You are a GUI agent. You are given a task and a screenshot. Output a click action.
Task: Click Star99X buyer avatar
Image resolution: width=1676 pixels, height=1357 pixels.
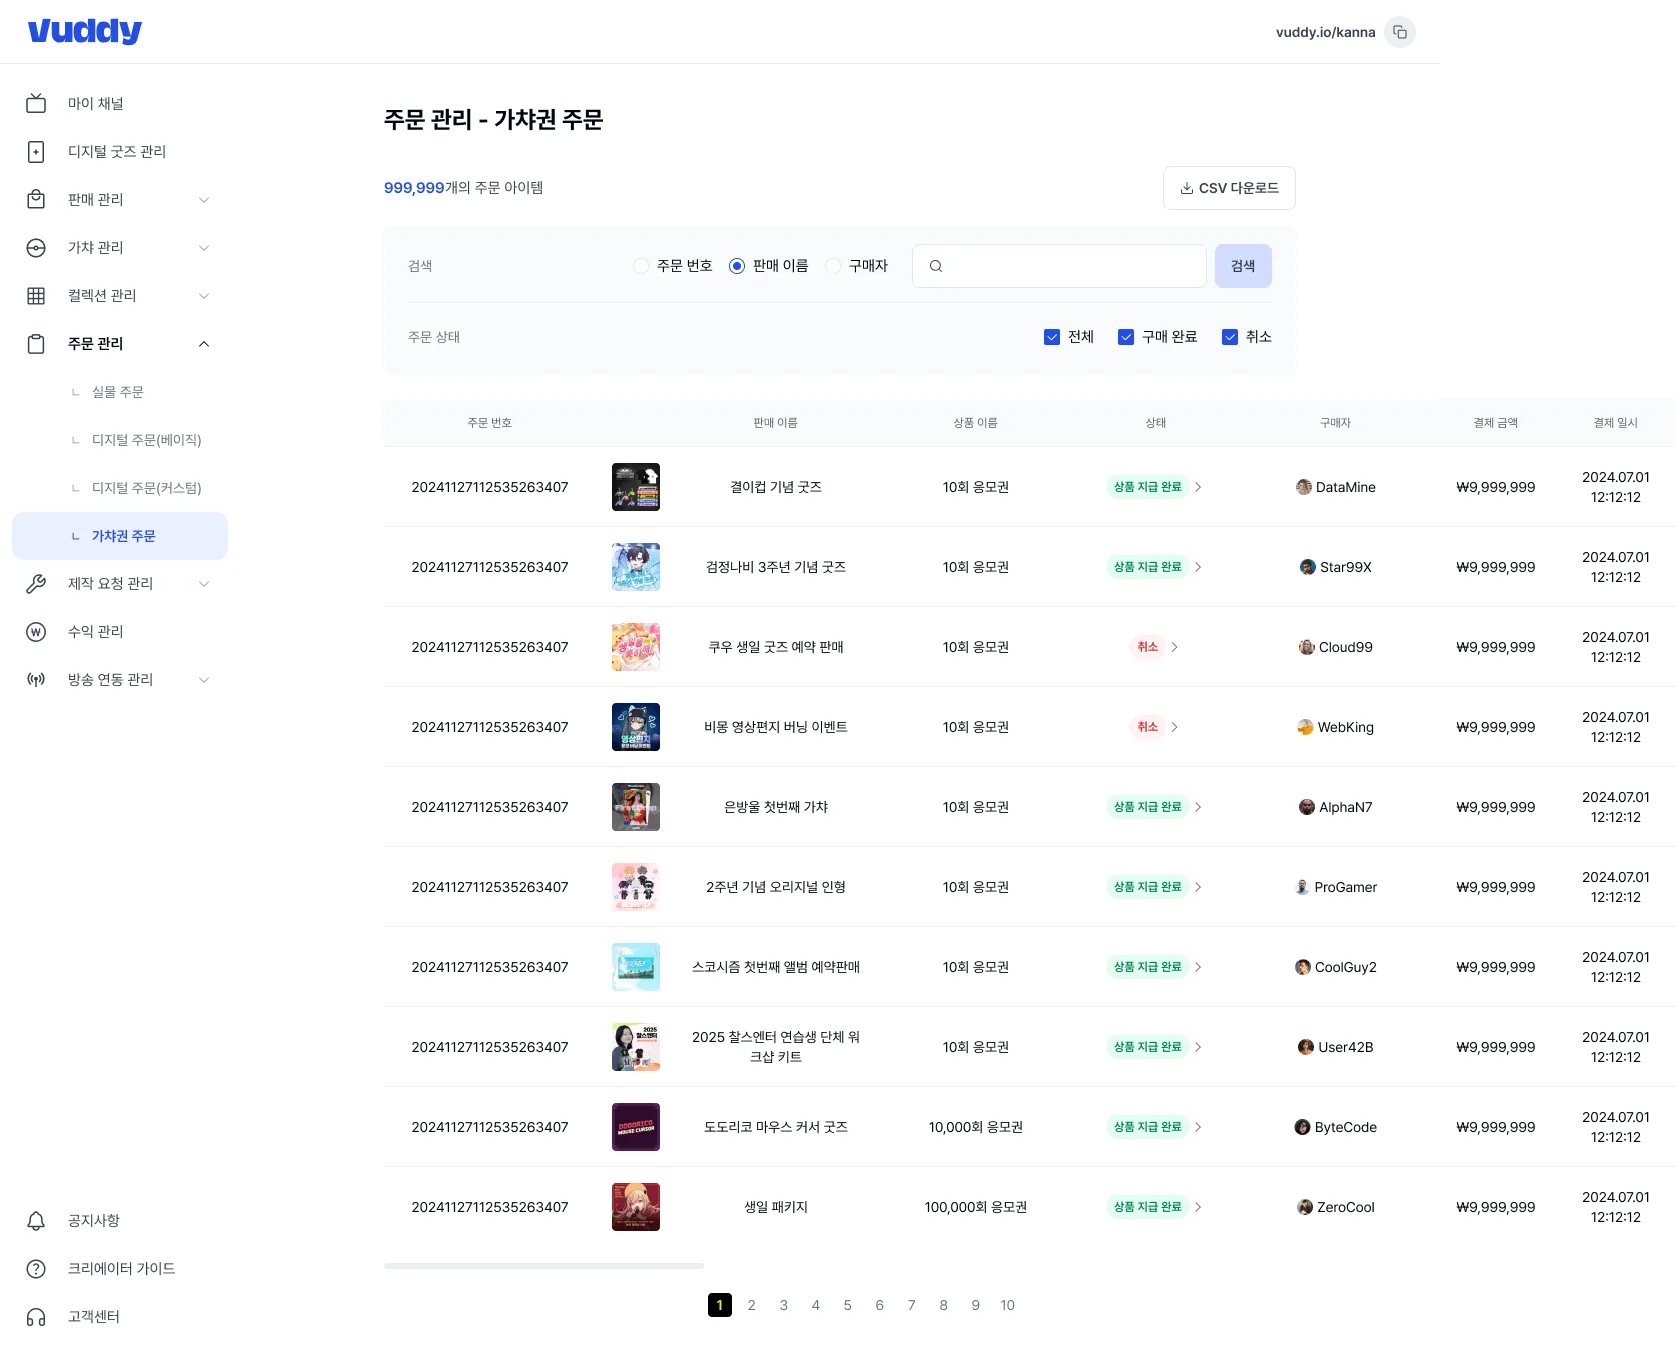[x=1308, y=567]
